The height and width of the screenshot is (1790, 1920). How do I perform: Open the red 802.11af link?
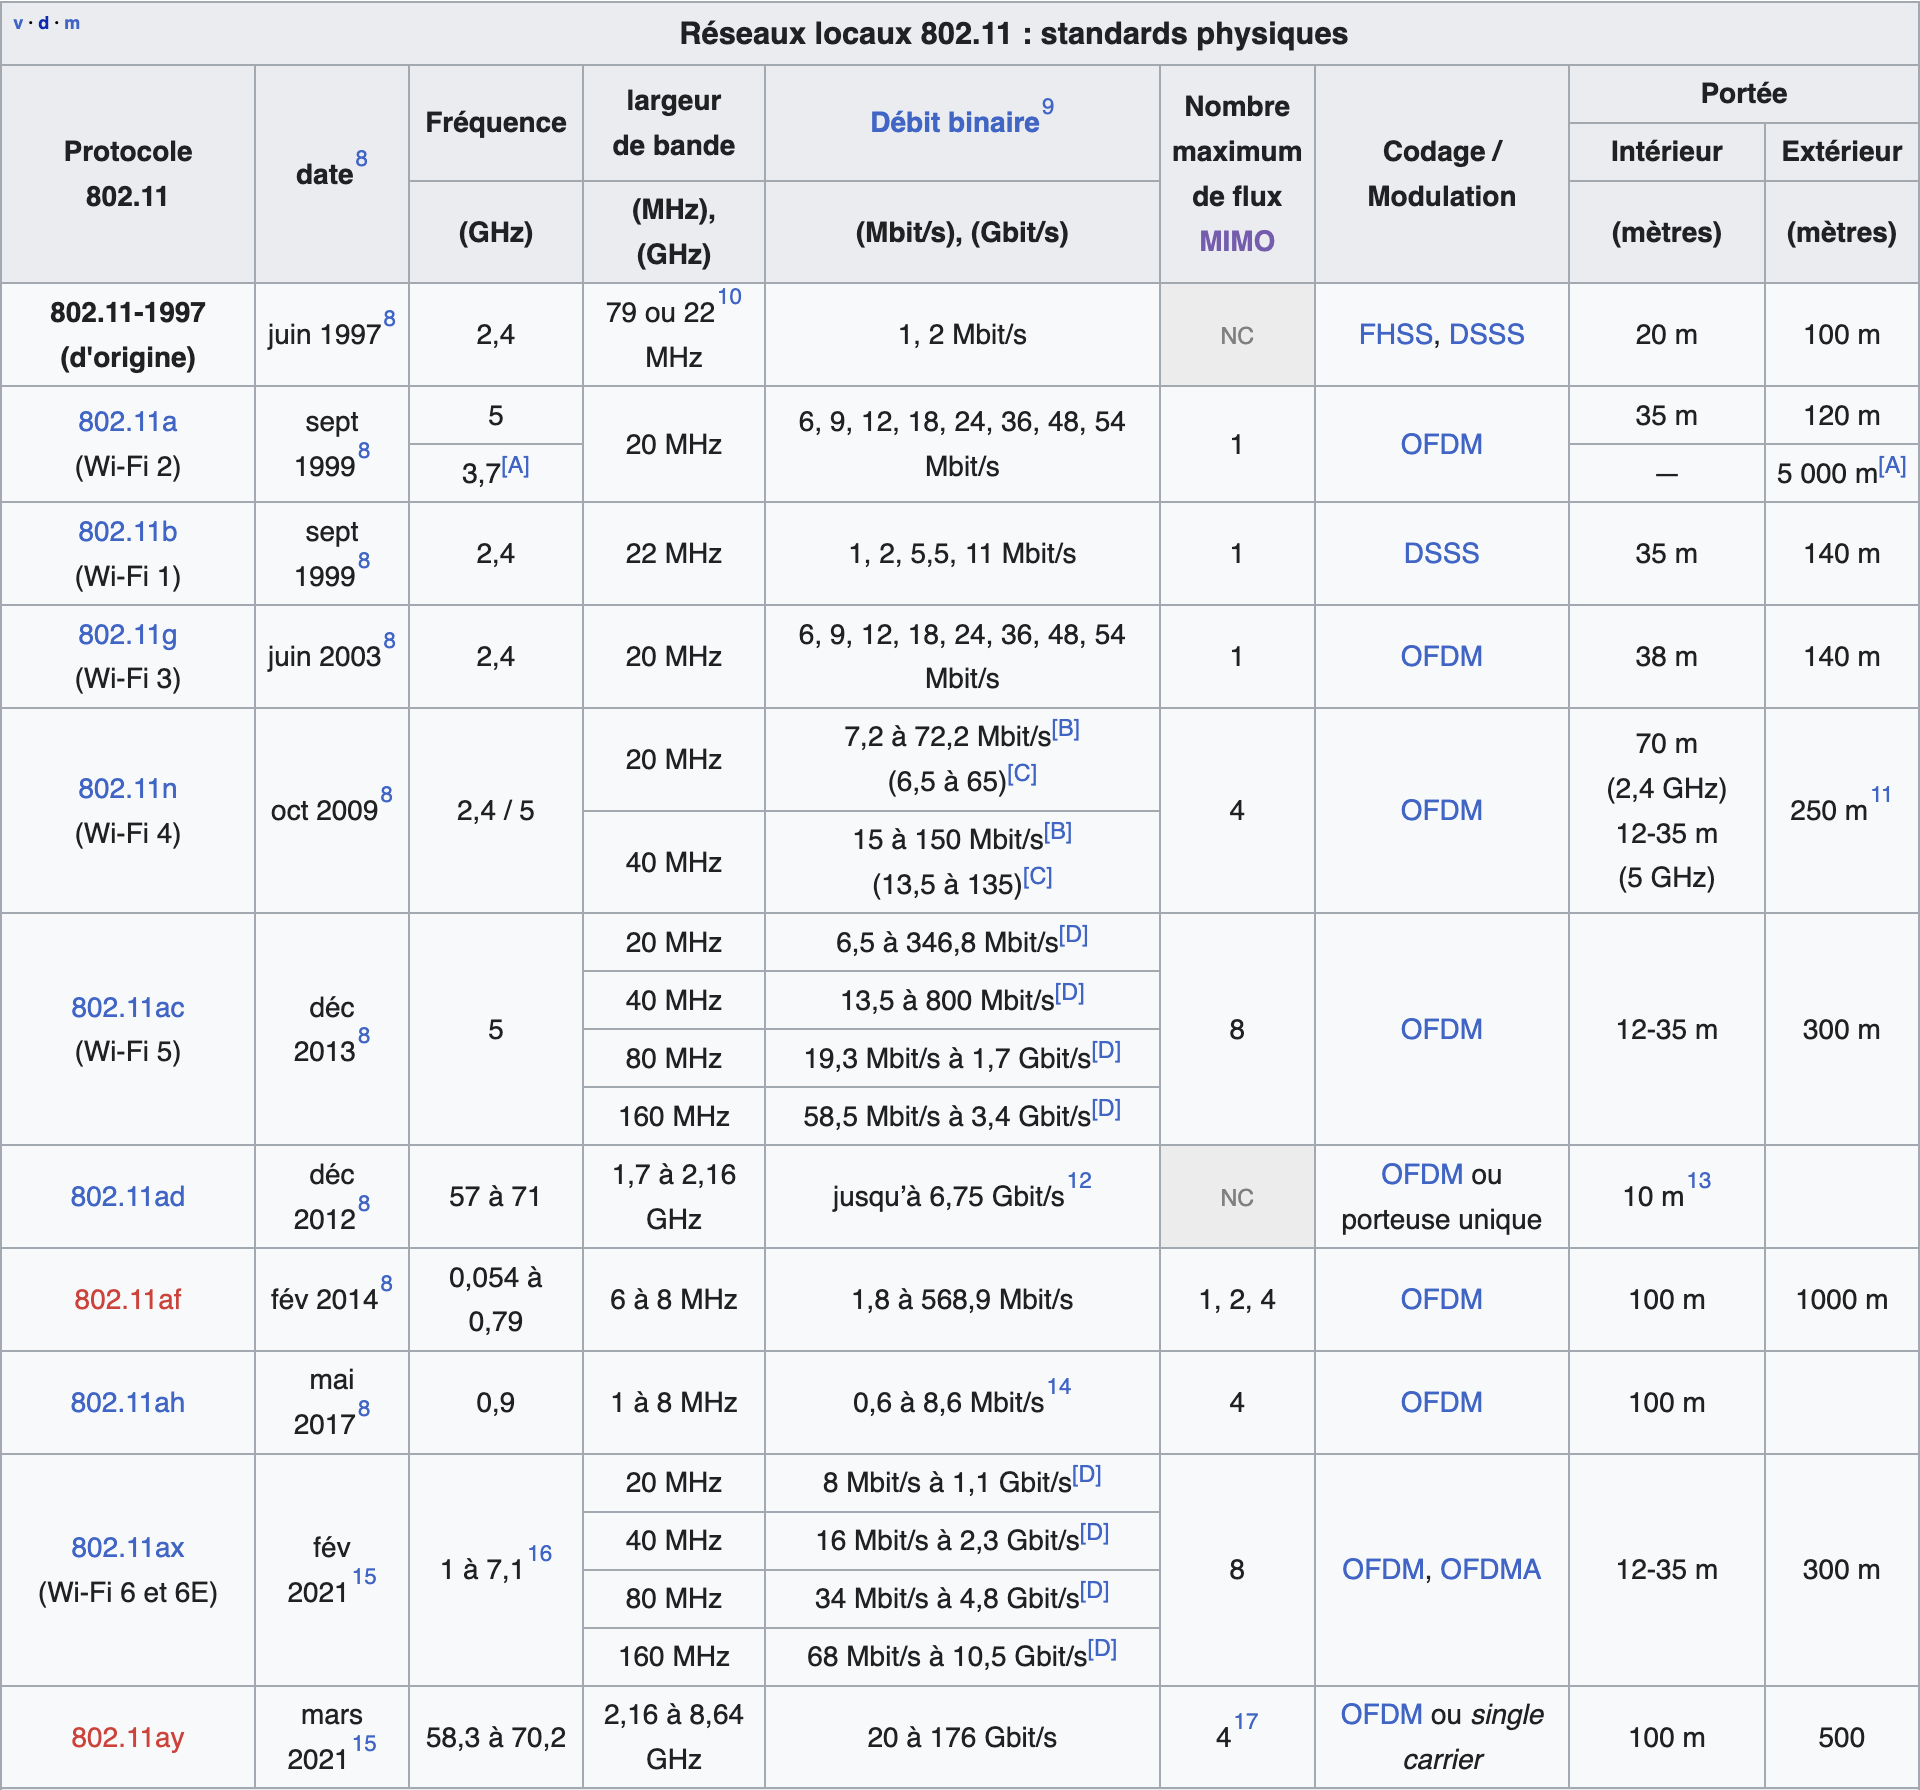click(128, 1299)
